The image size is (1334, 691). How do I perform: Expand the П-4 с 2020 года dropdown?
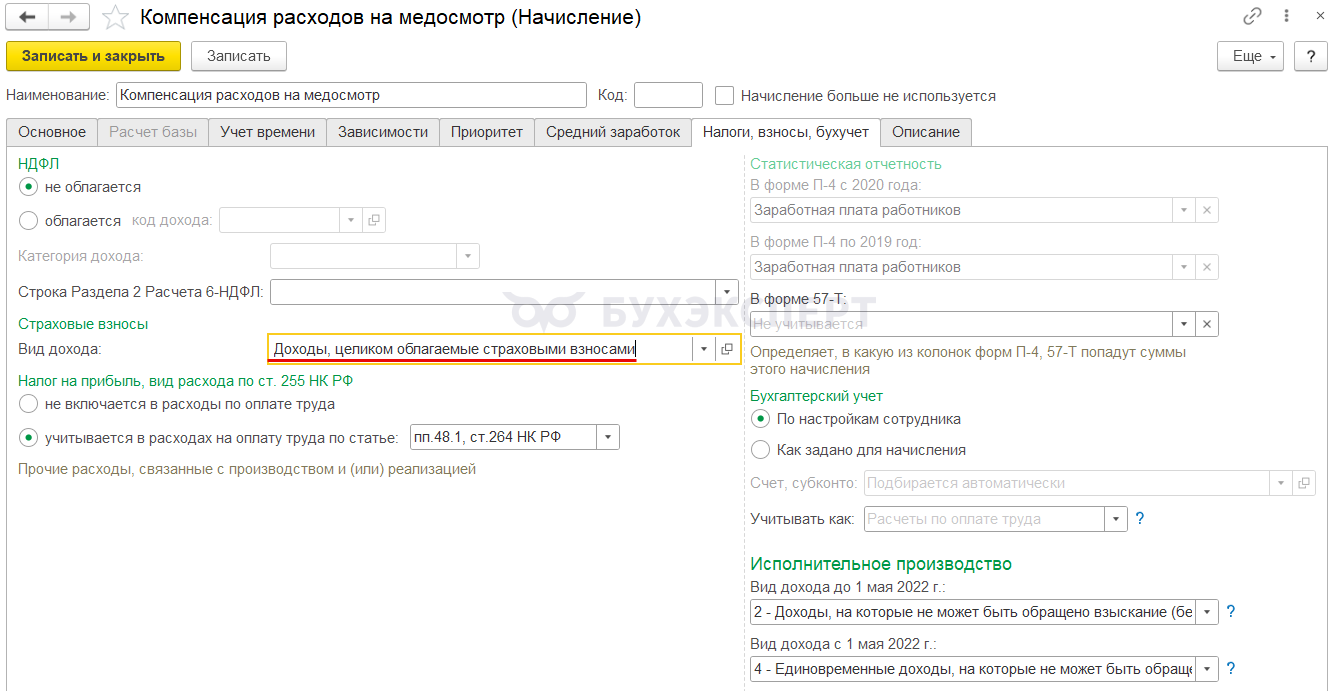tap(1184, 210)
